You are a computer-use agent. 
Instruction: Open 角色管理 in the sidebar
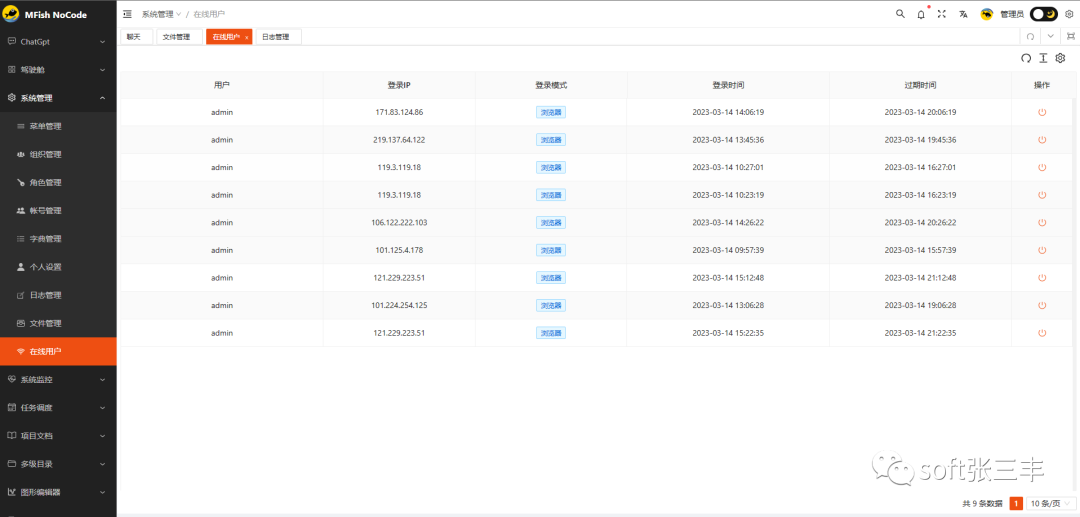point(58,183)
